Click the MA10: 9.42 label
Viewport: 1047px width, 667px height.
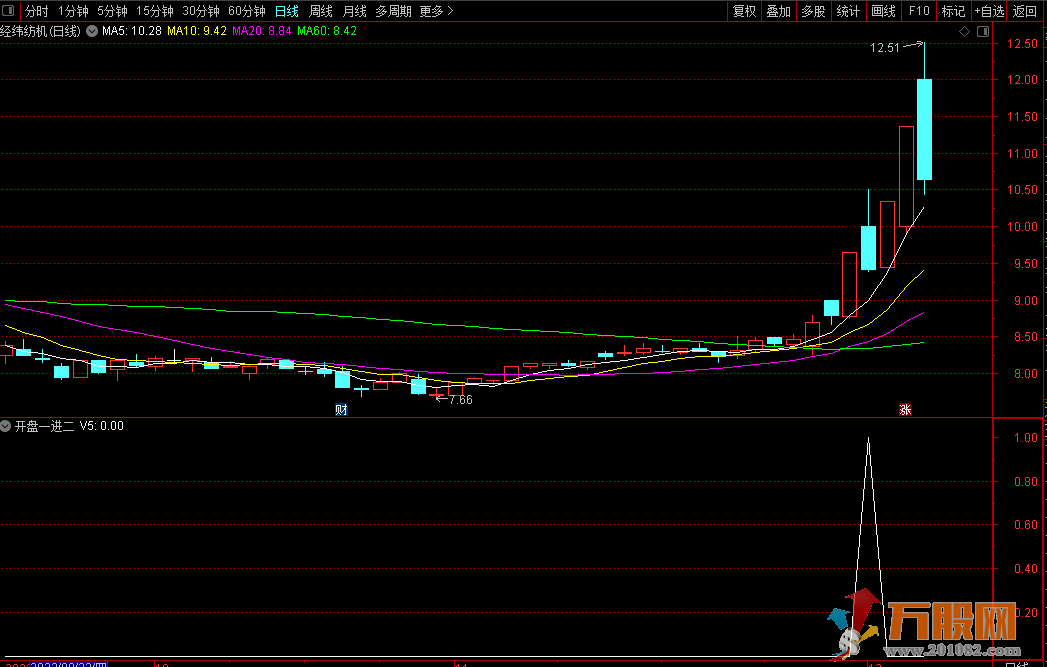[197, 31]
